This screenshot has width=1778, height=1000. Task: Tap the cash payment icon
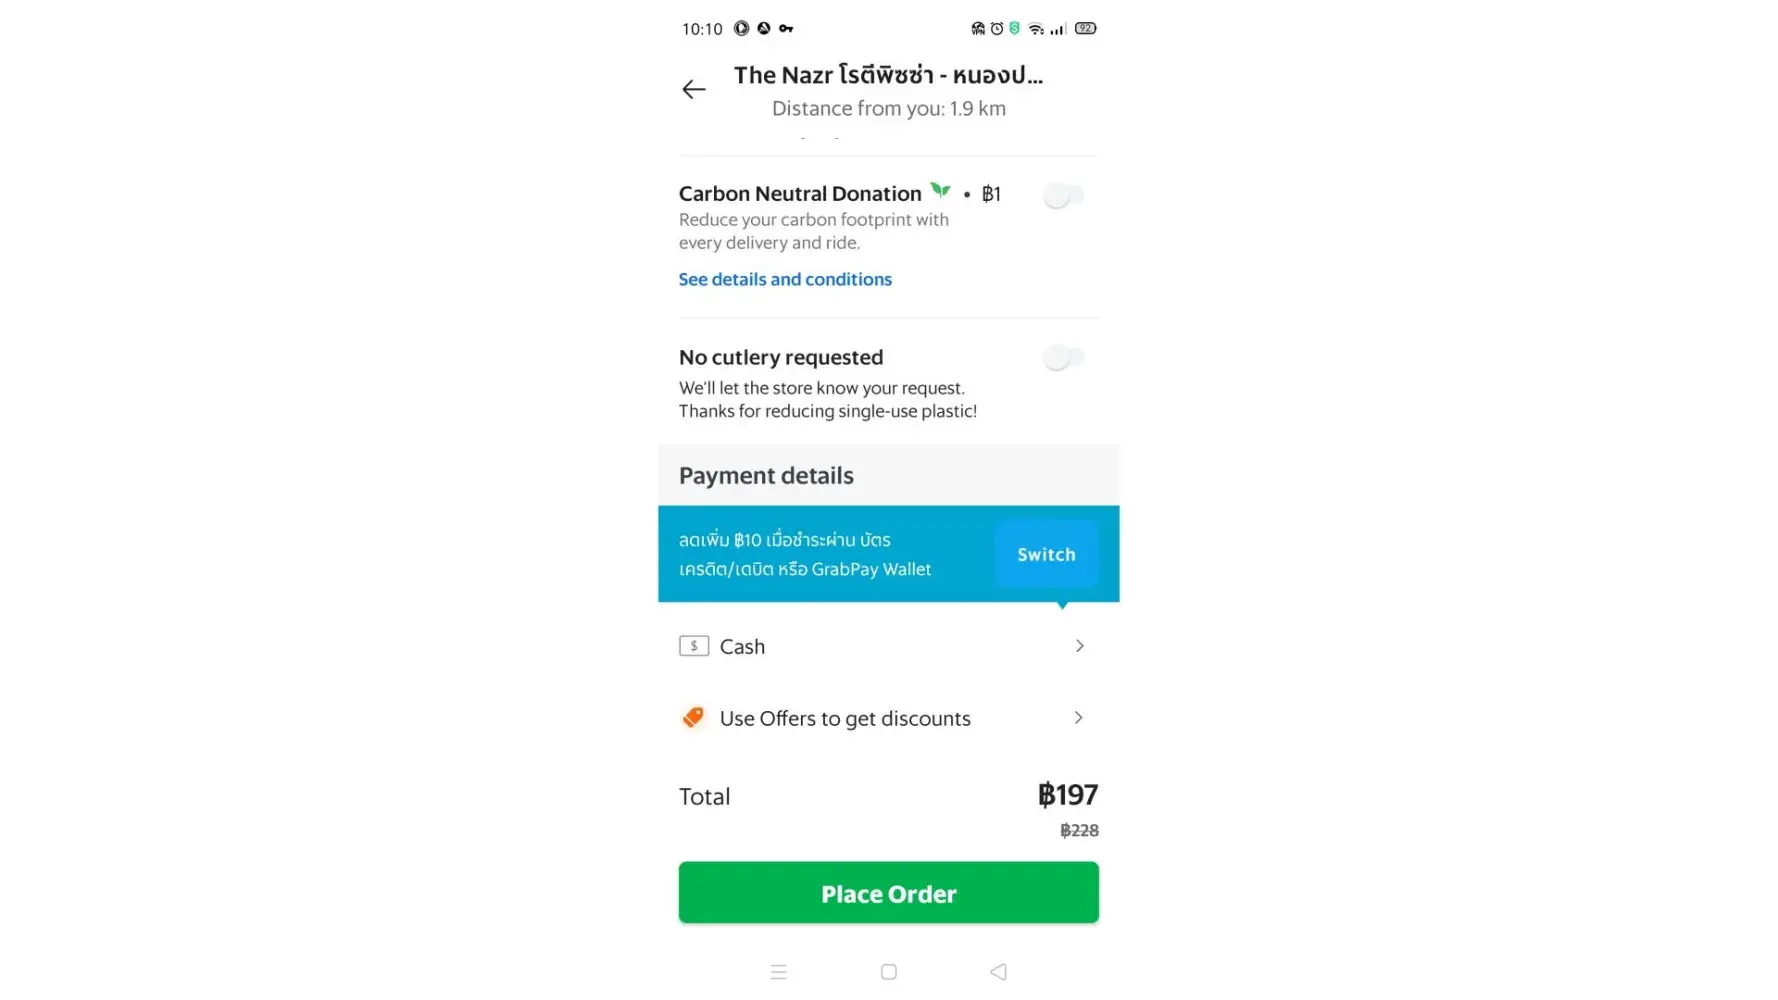pos(694,646)
